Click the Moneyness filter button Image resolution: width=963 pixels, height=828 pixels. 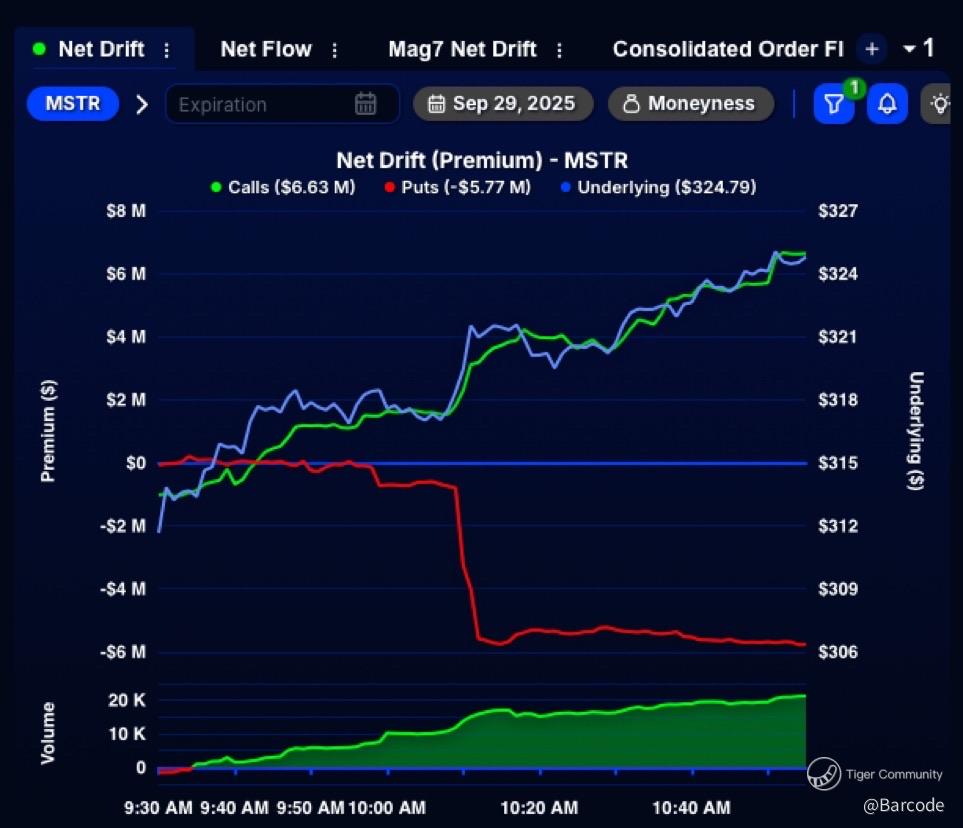(691, 103)
